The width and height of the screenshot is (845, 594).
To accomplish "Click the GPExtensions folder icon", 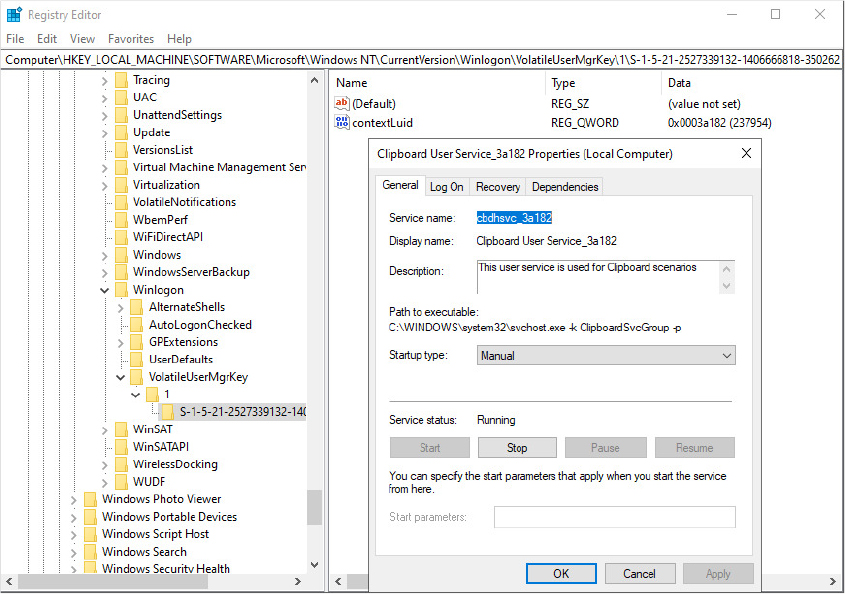I will tap(137, 342).
